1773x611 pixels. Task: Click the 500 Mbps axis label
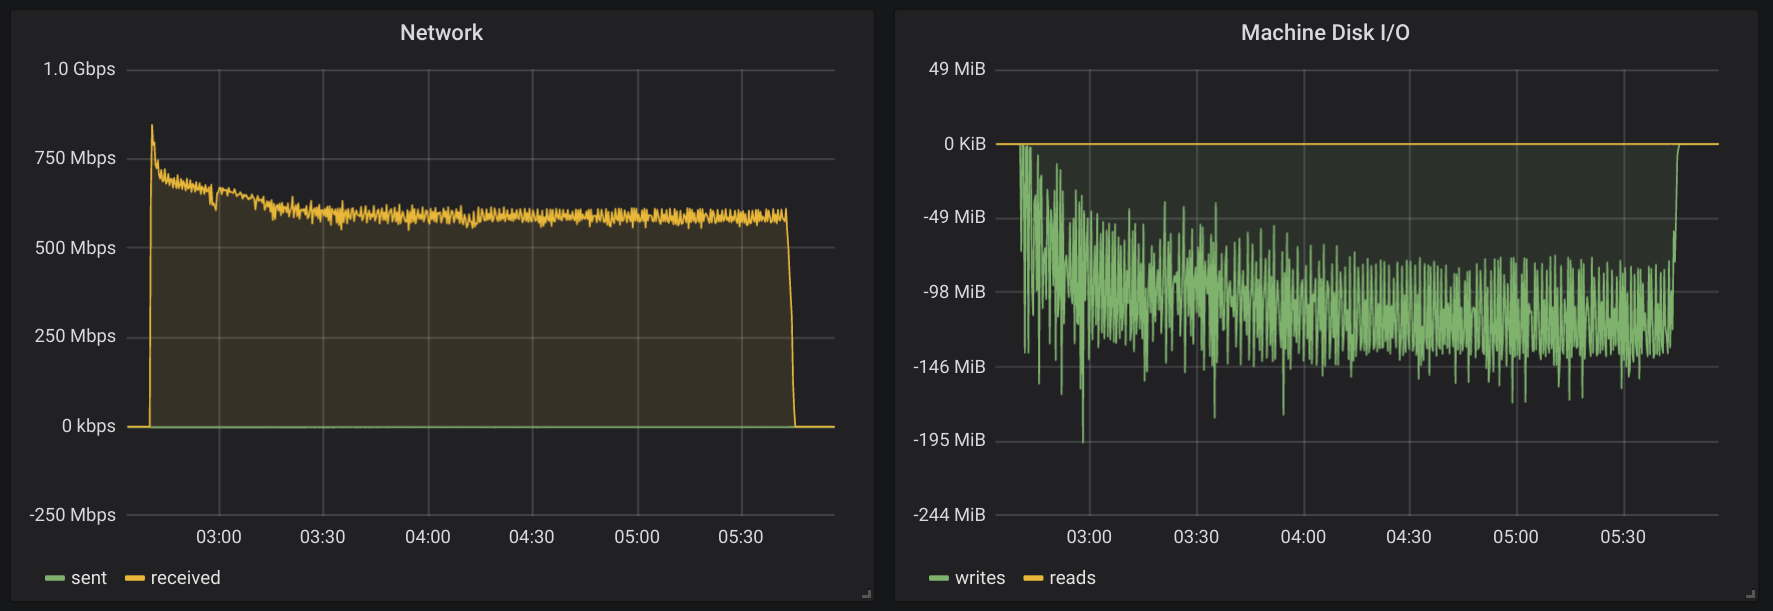tap(75, 248)
